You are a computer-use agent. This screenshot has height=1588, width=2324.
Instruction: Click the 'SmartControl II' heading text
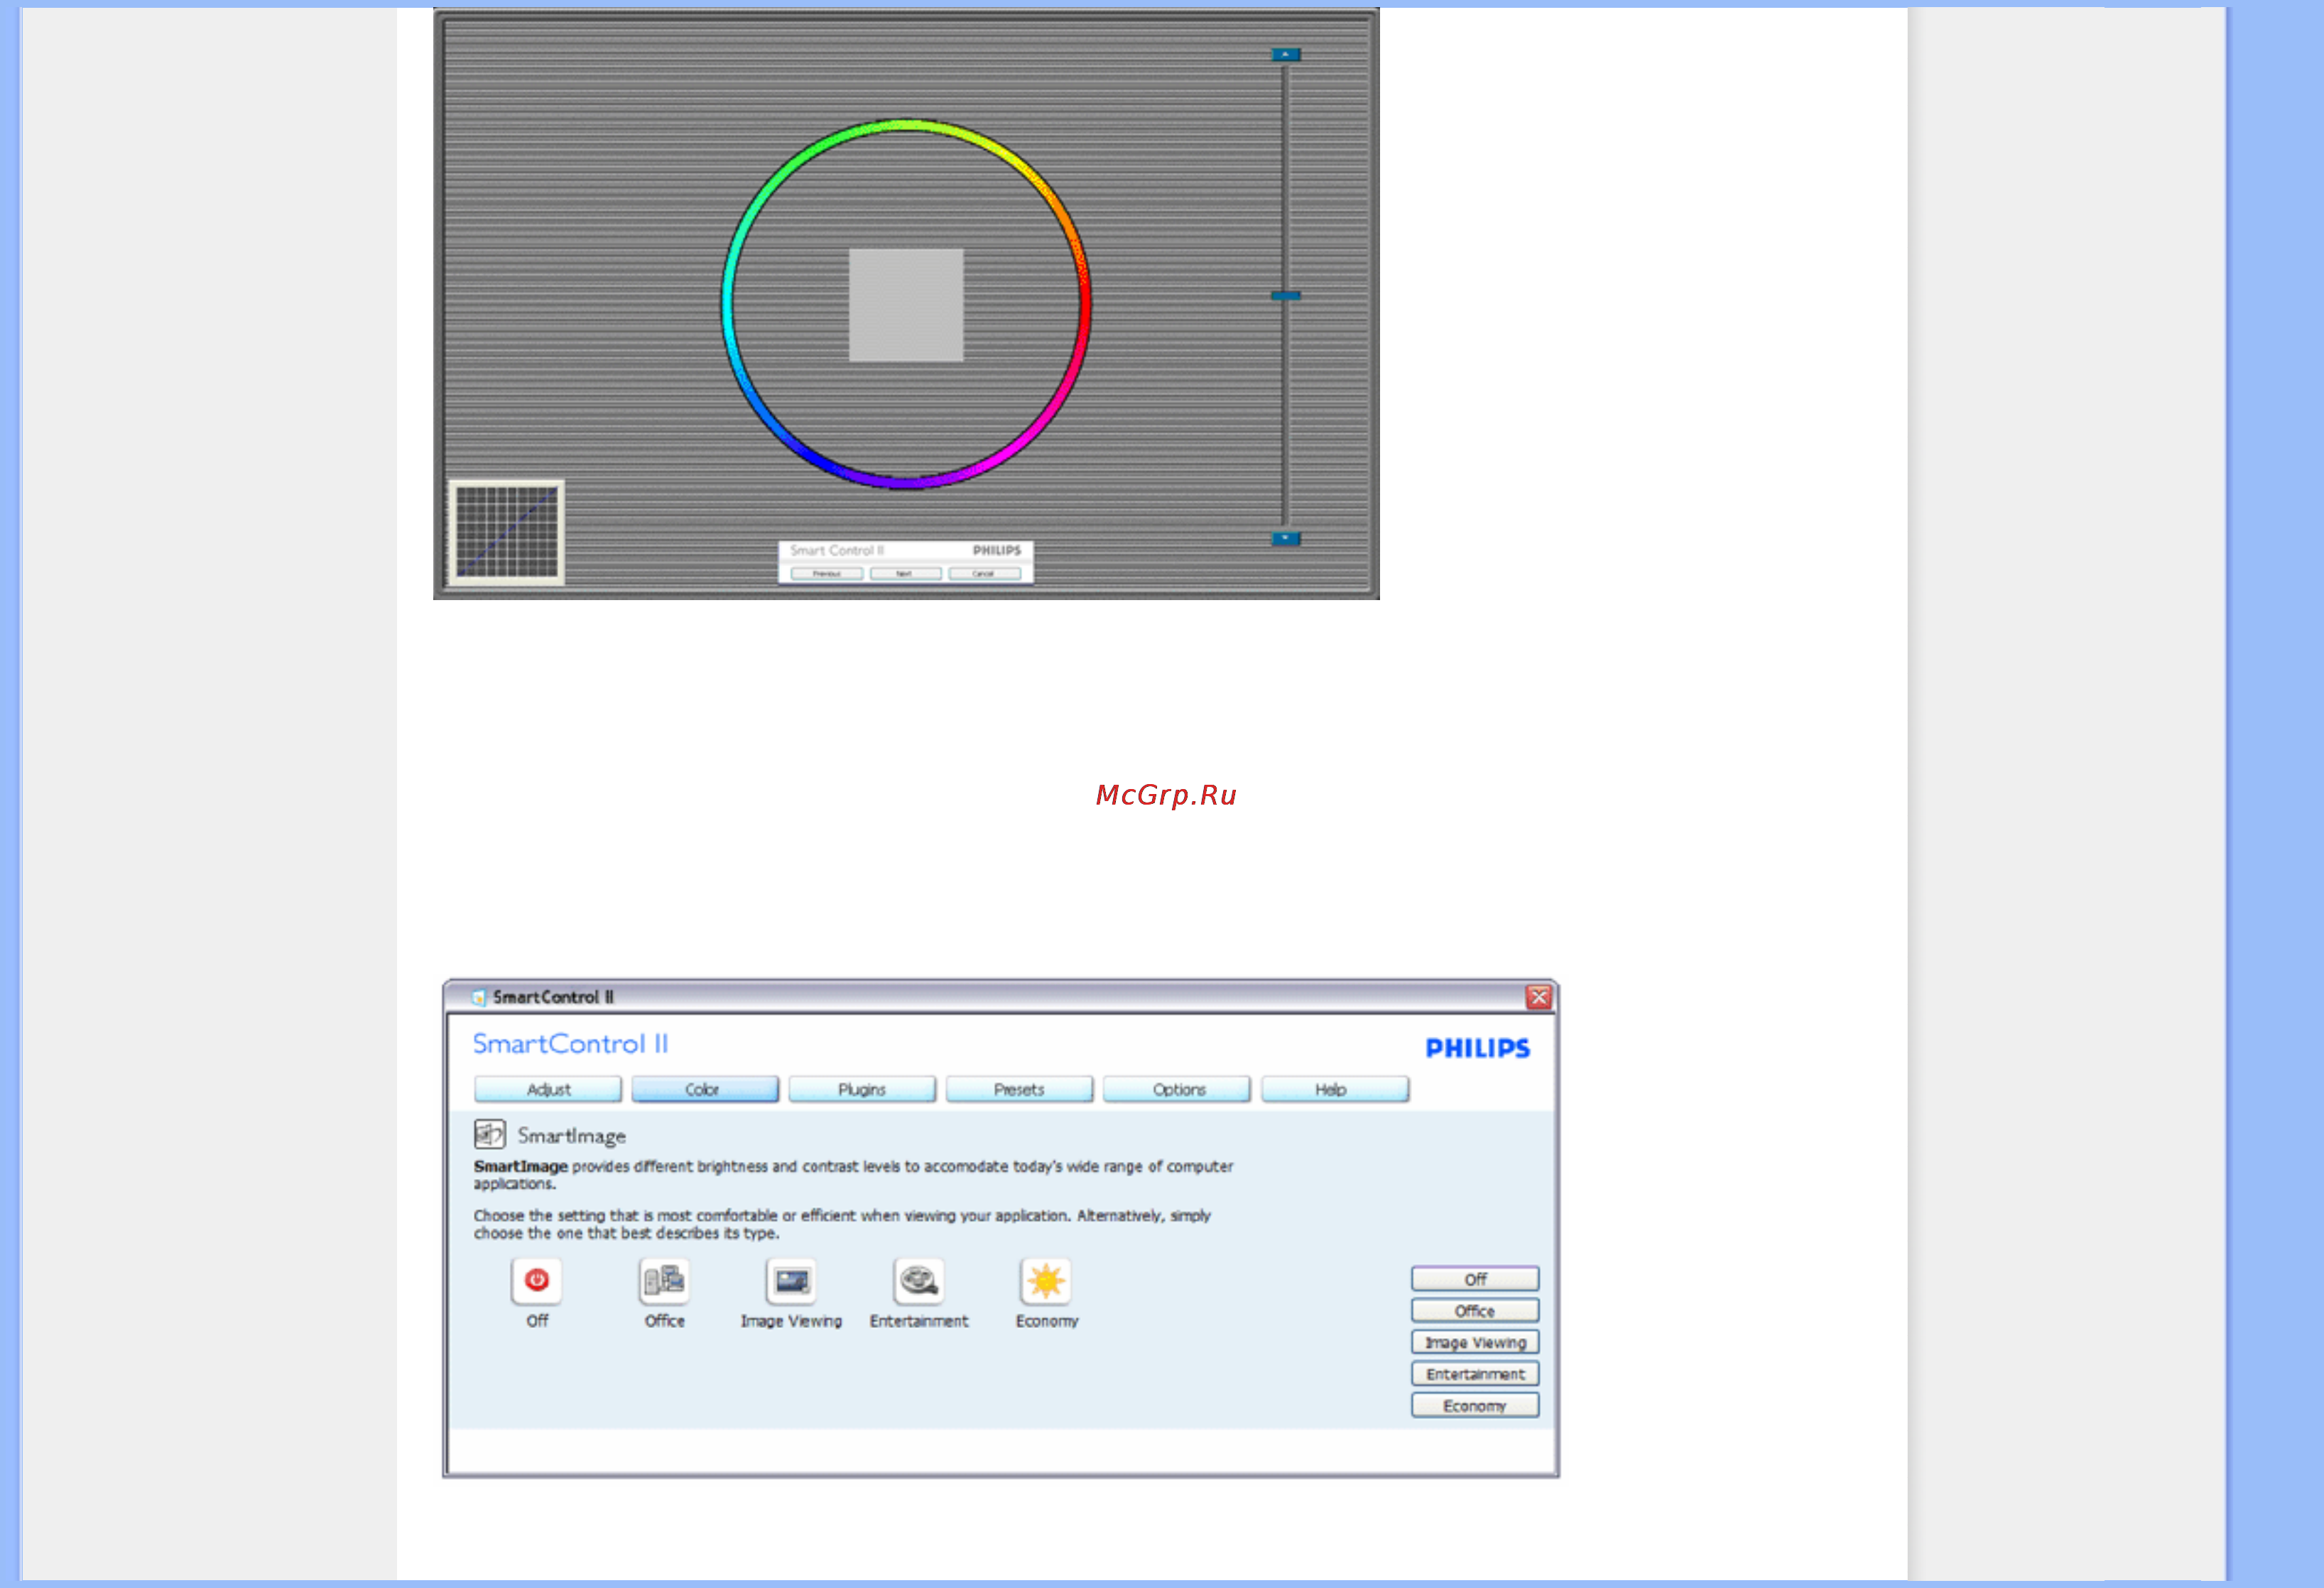[x=570, y=1044]
